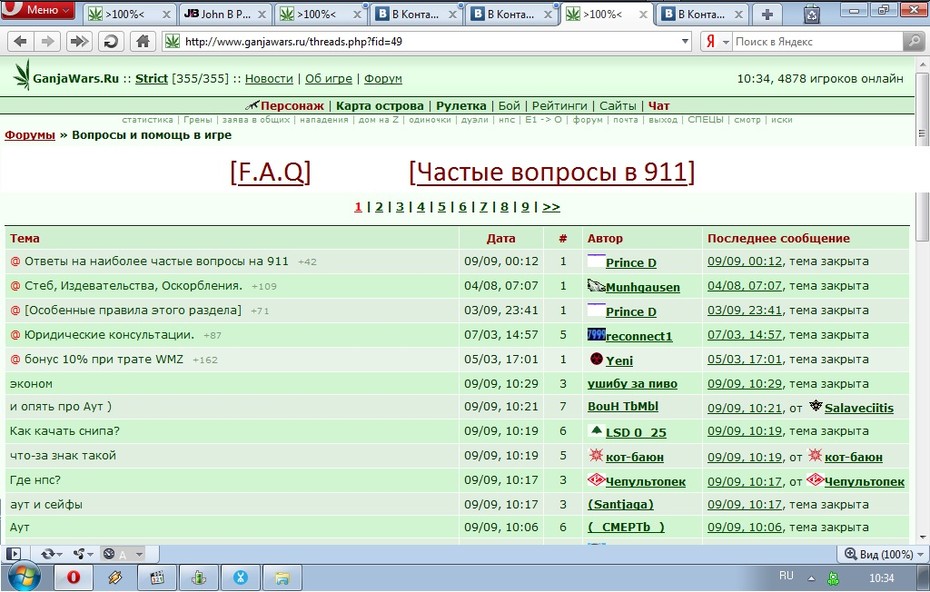Switch to the first >100%< tab
The height and width of the screenshot is (592, 930).
[128, 14]
